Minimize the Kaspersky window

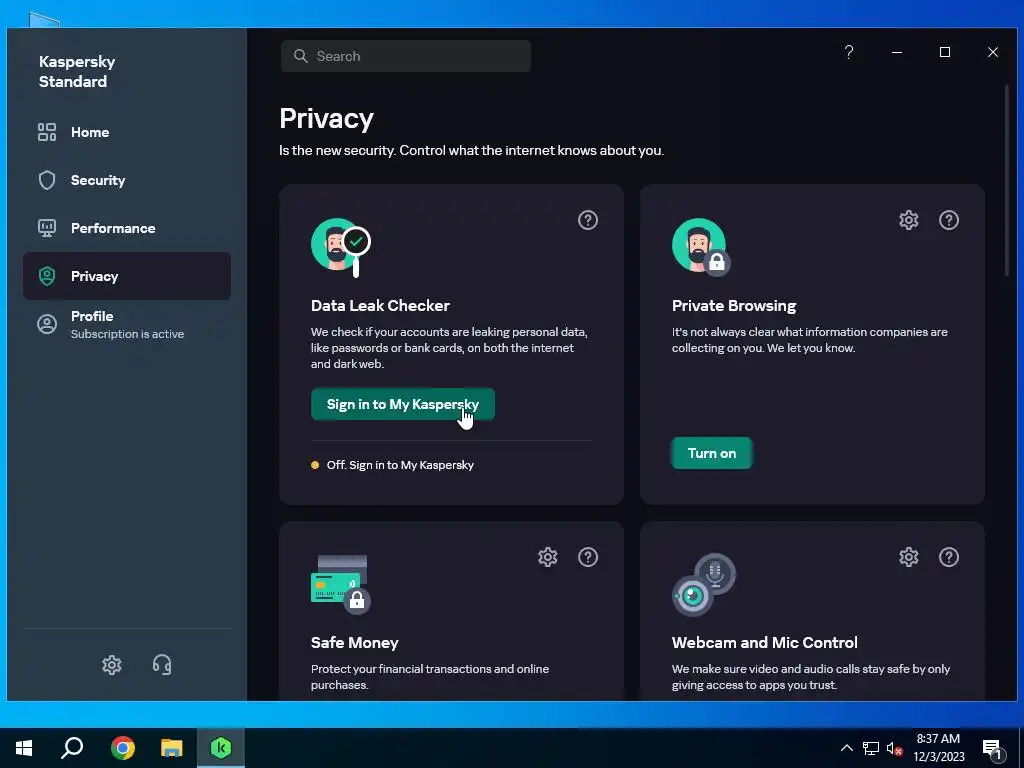897,52
